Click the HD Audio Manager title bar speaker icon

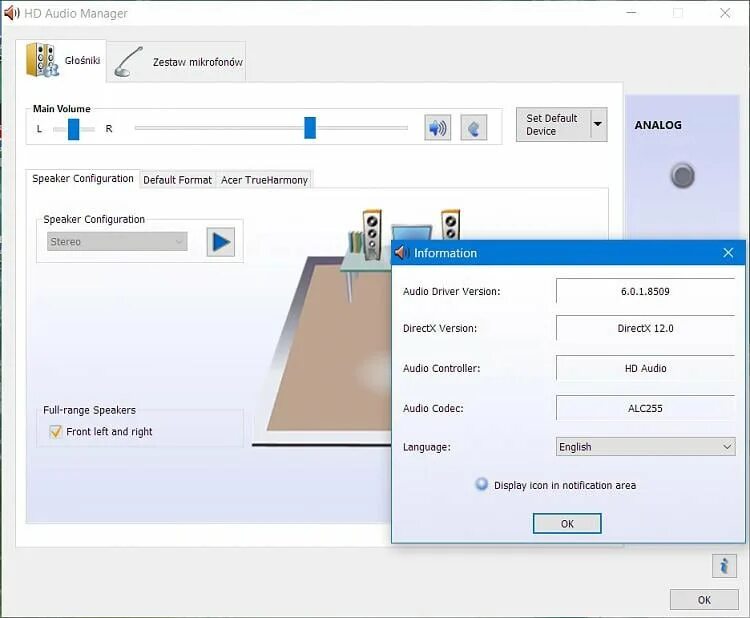(11, 13)
